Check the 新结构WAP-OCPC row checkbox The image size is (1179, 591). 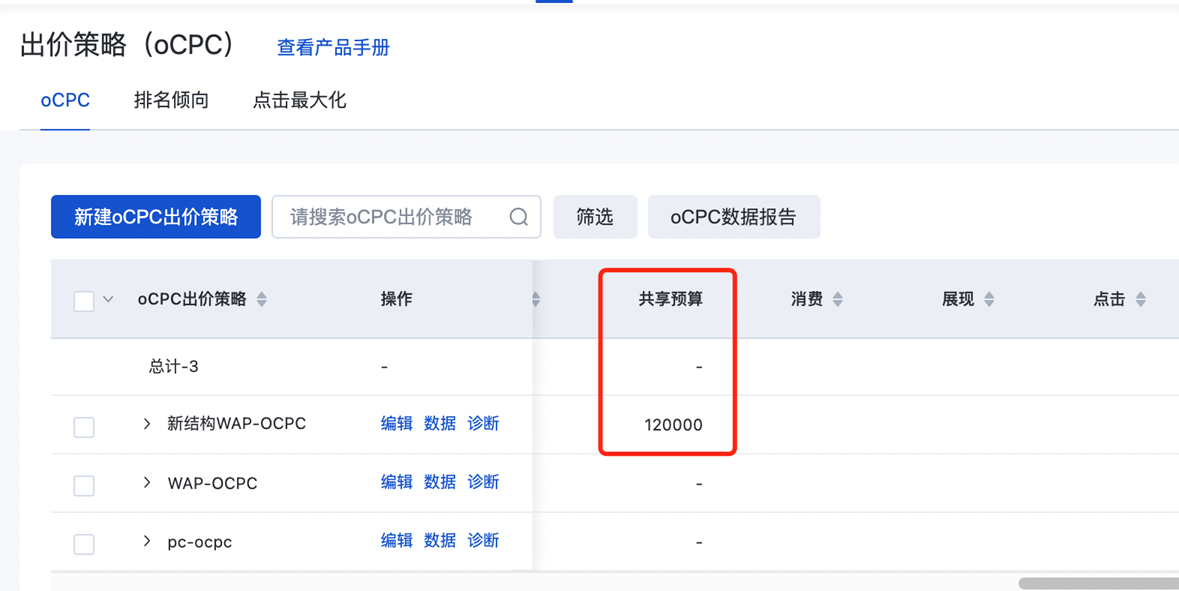(83, 427)
